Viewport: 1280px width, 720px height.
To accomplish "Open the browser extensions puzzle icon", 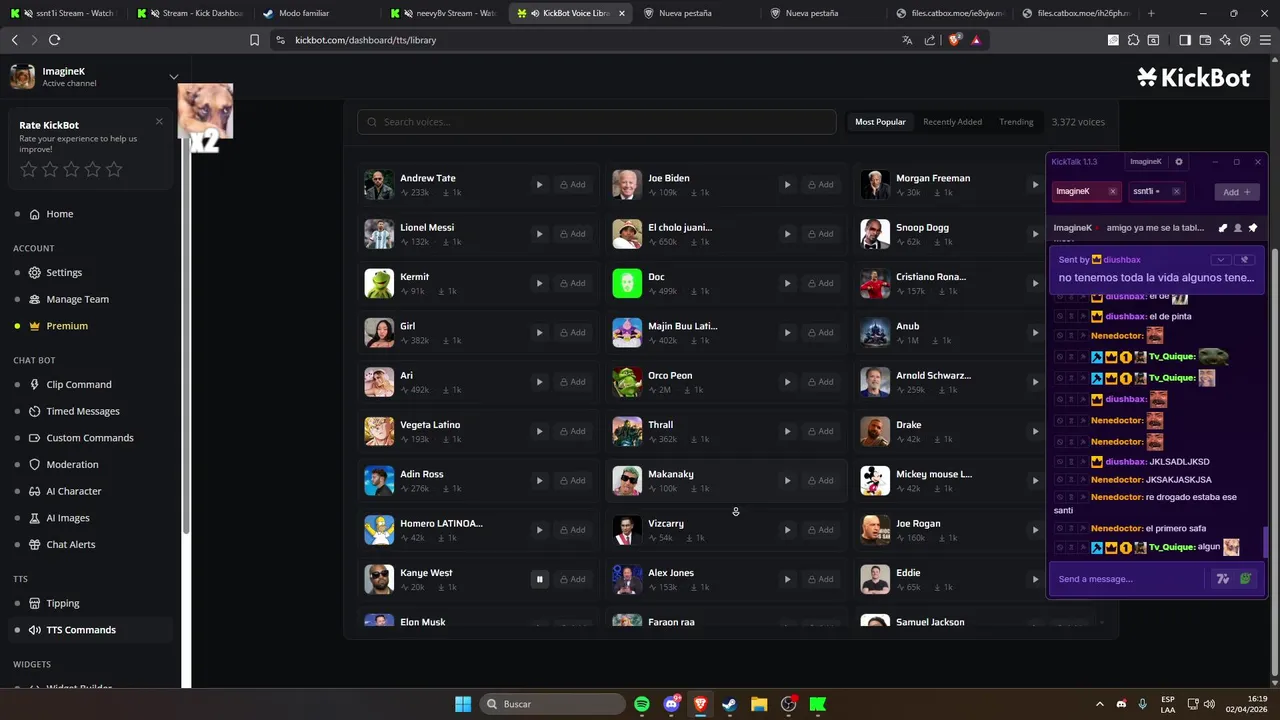I will click(1133, 40).
